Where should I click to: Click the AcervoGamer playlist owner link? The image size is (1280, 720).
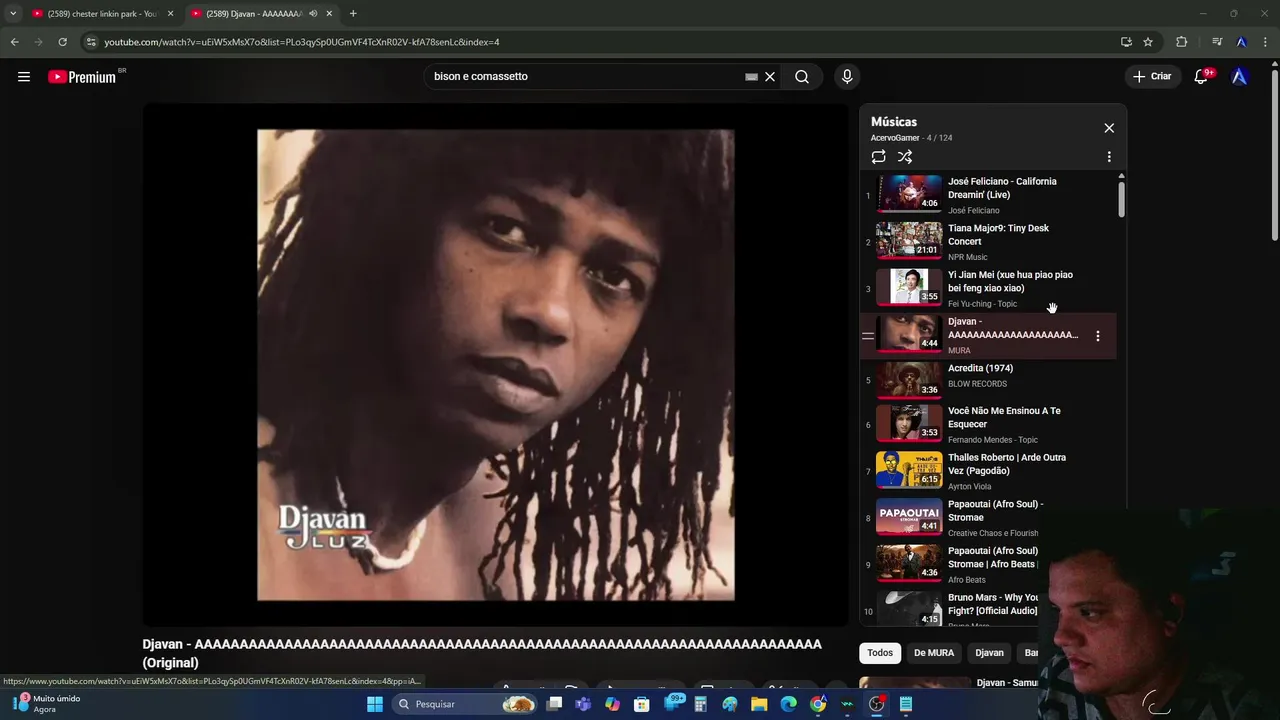(895, 138)
